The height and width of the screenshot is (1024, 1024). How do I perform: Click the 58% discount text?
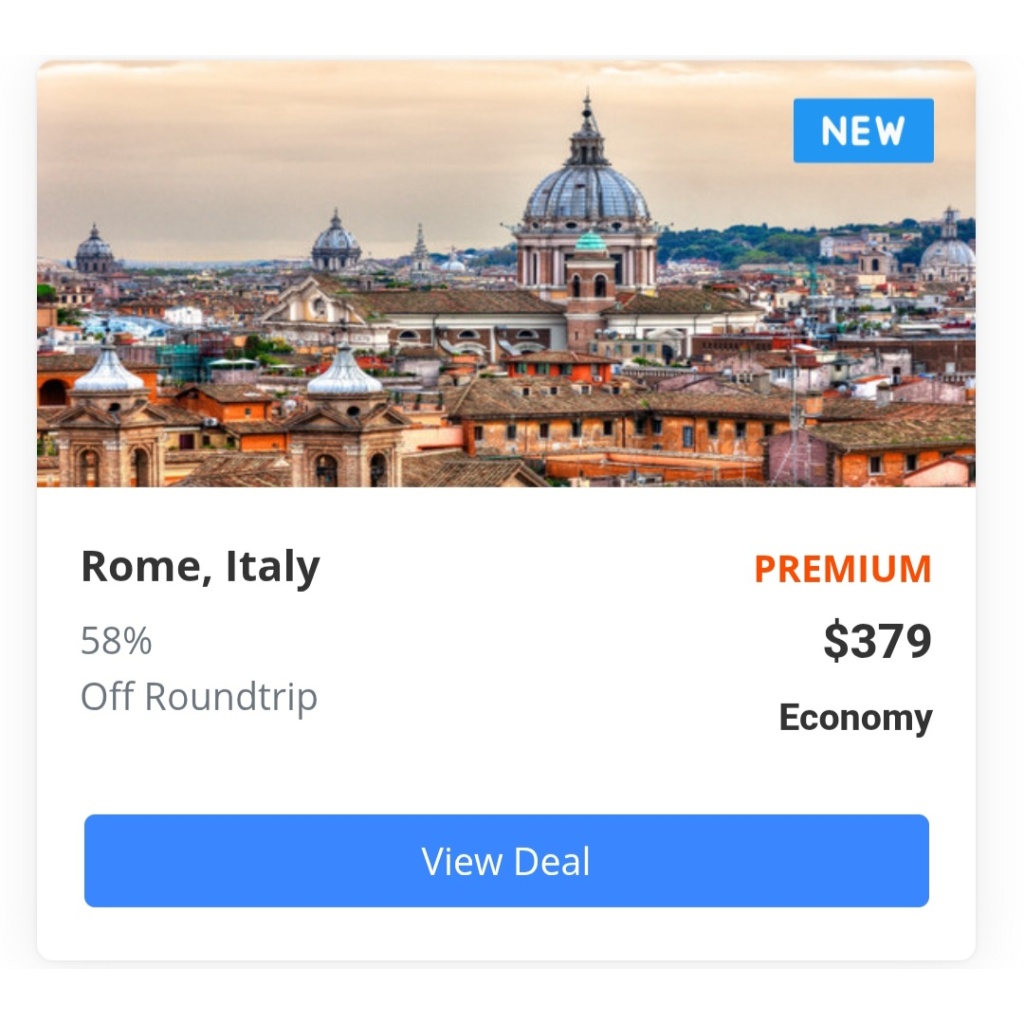116,641
